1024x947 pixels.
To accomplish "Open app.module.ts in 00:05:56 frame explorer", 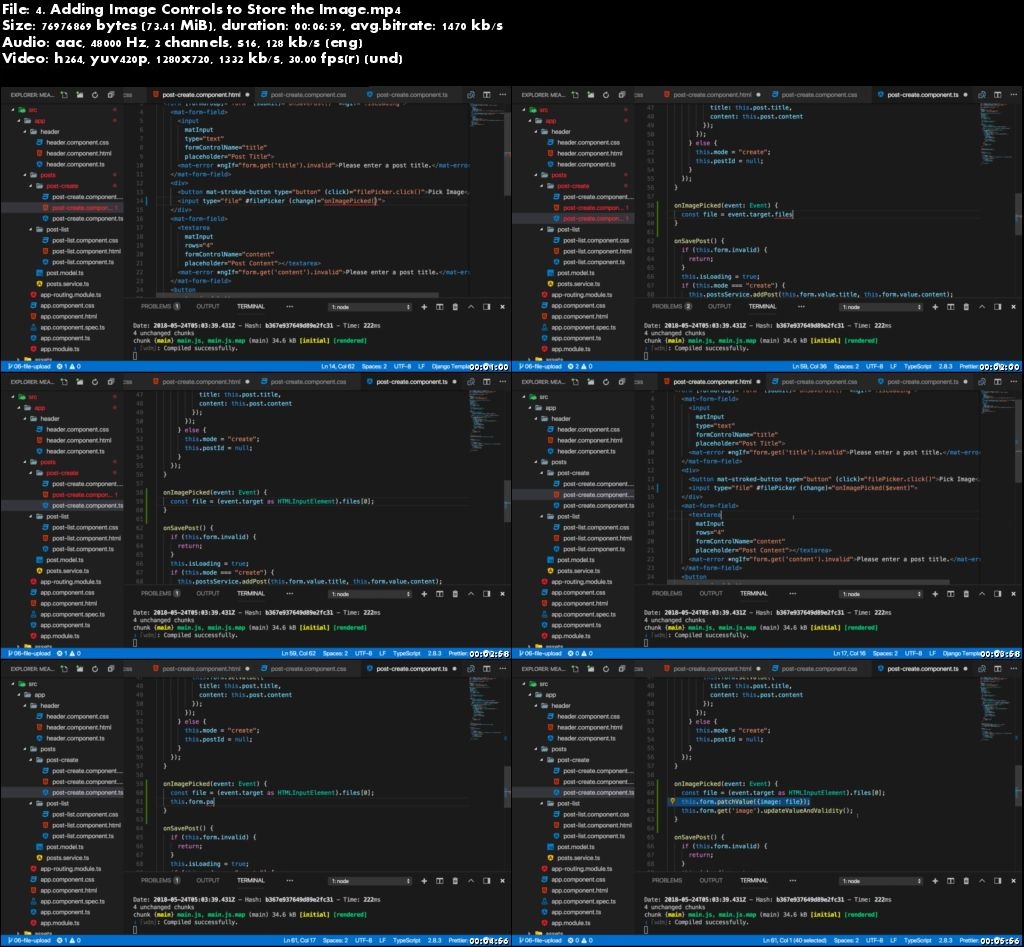I will click(565, 923).
